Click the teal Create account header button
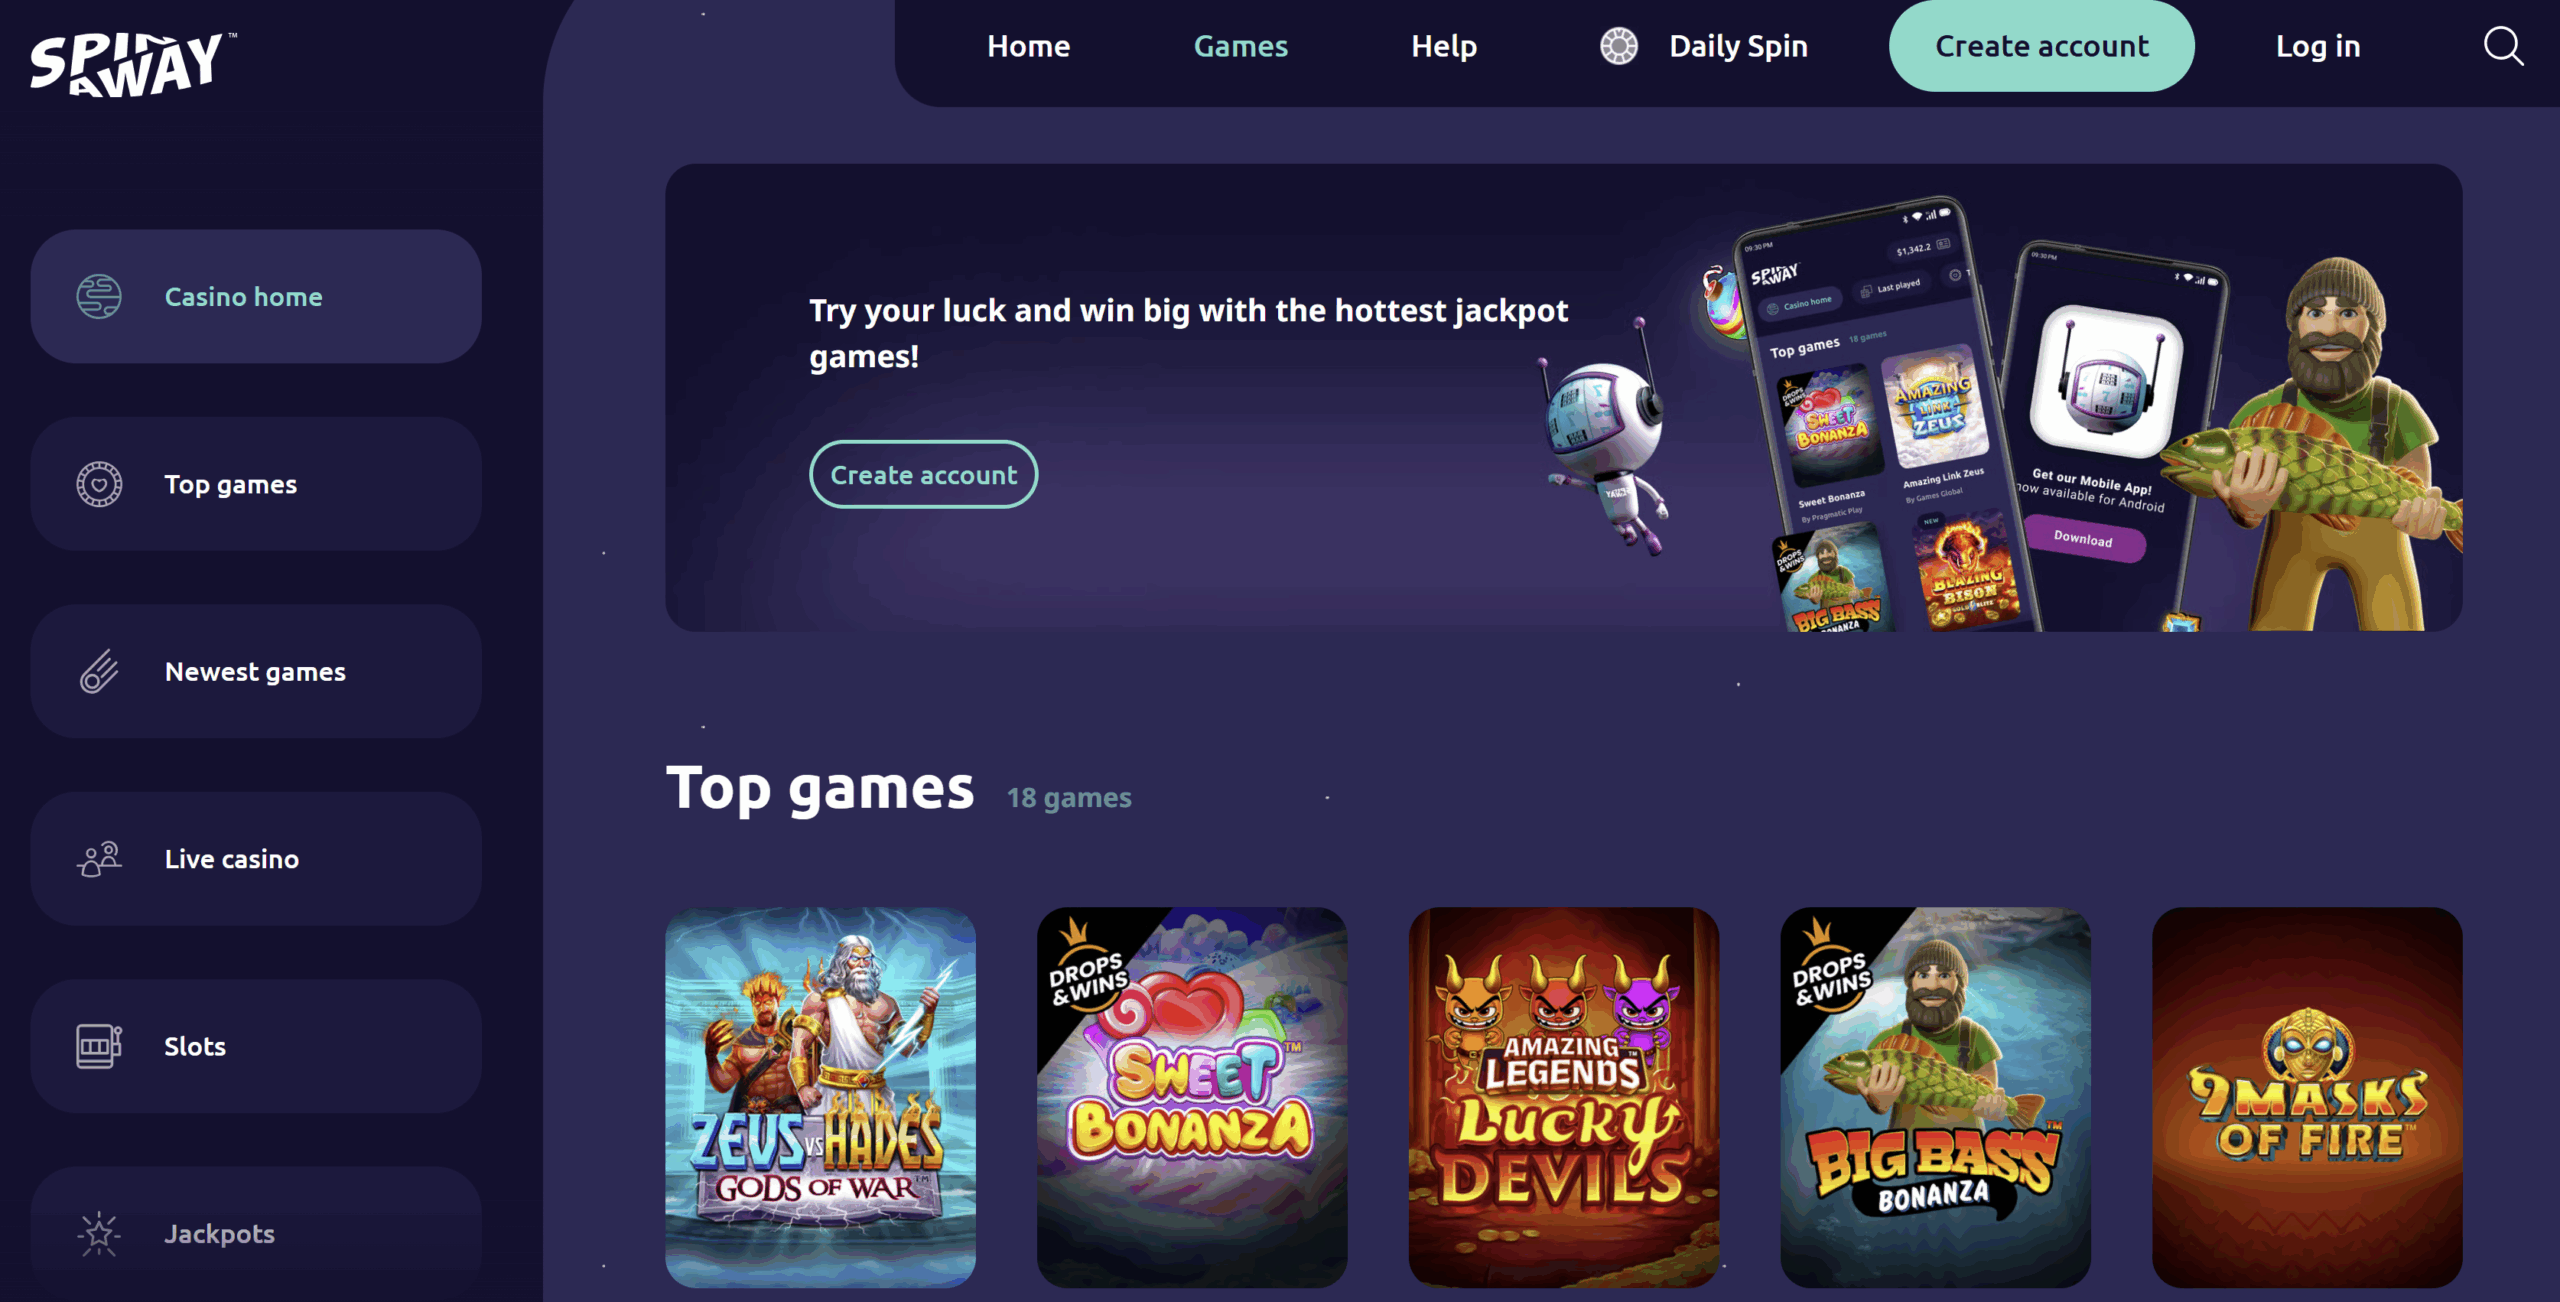The image size is (2560, 1302). [2041, 46]
